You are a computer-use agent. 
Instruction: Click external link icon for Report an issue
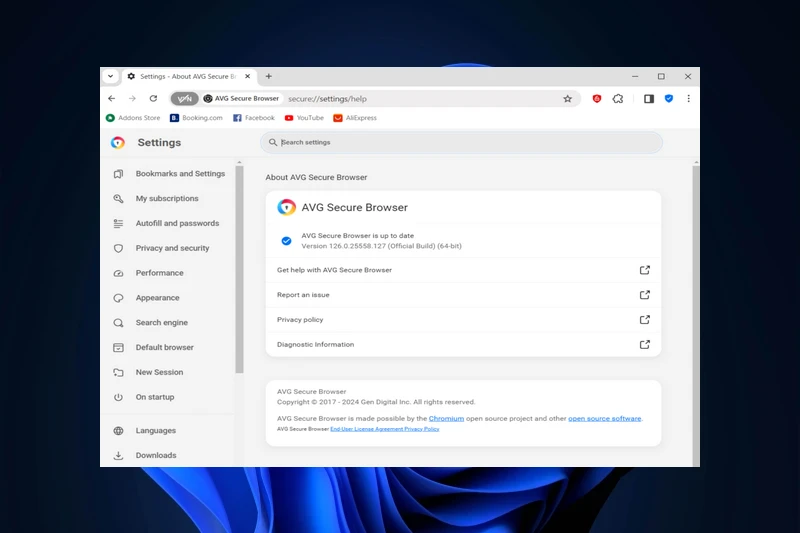tap(645, 295)
